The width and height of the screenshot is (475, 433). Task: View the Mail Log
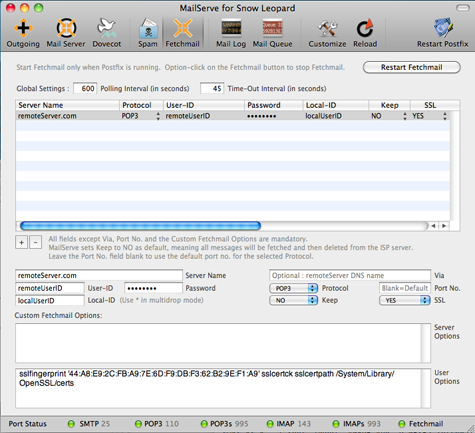[x=231, y=33]
